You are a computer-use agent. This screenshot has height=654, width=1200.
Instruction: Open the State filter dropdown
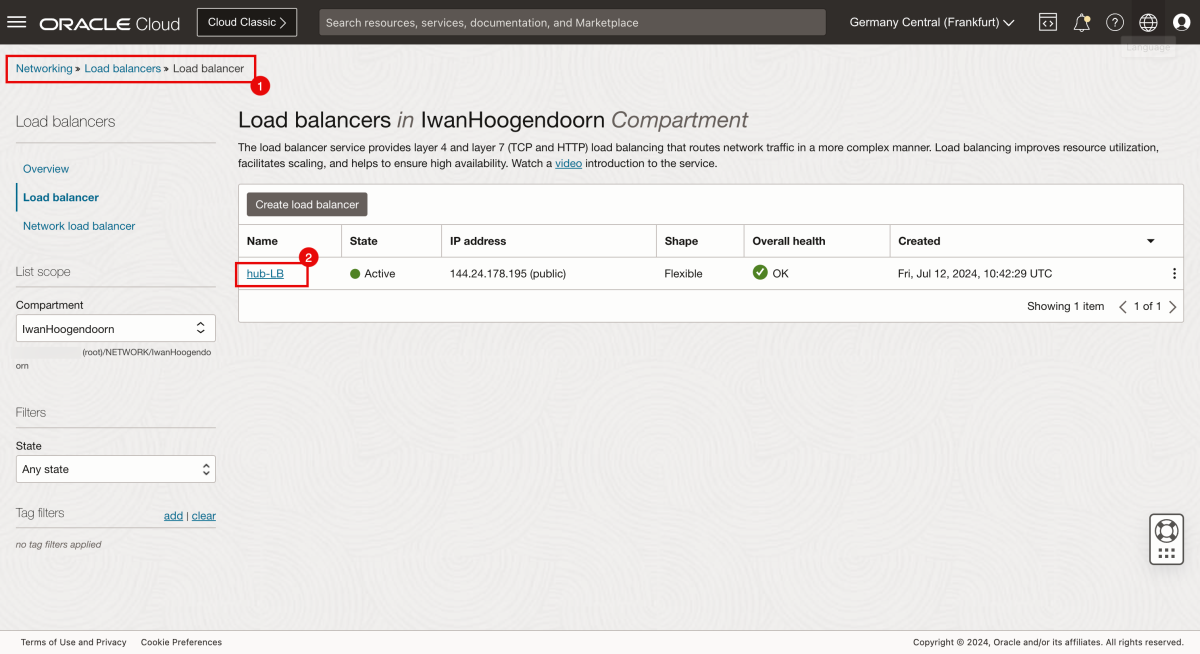[115, 468]
